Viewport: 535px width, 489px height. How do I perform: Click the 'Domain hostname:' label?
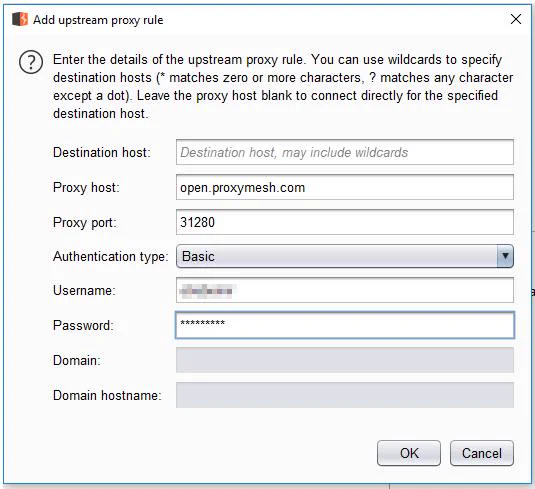point(107,395)
